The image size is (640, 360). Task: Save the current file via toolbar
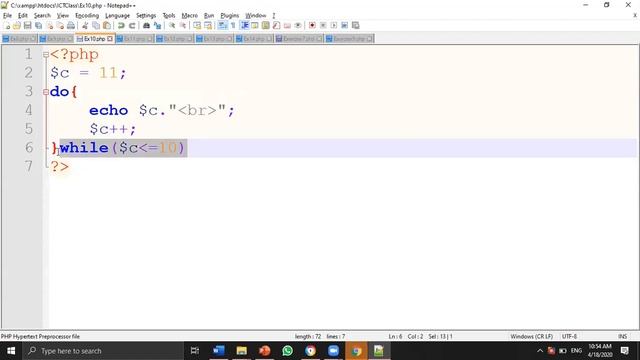pyautogui.click(x=27, y=25)
